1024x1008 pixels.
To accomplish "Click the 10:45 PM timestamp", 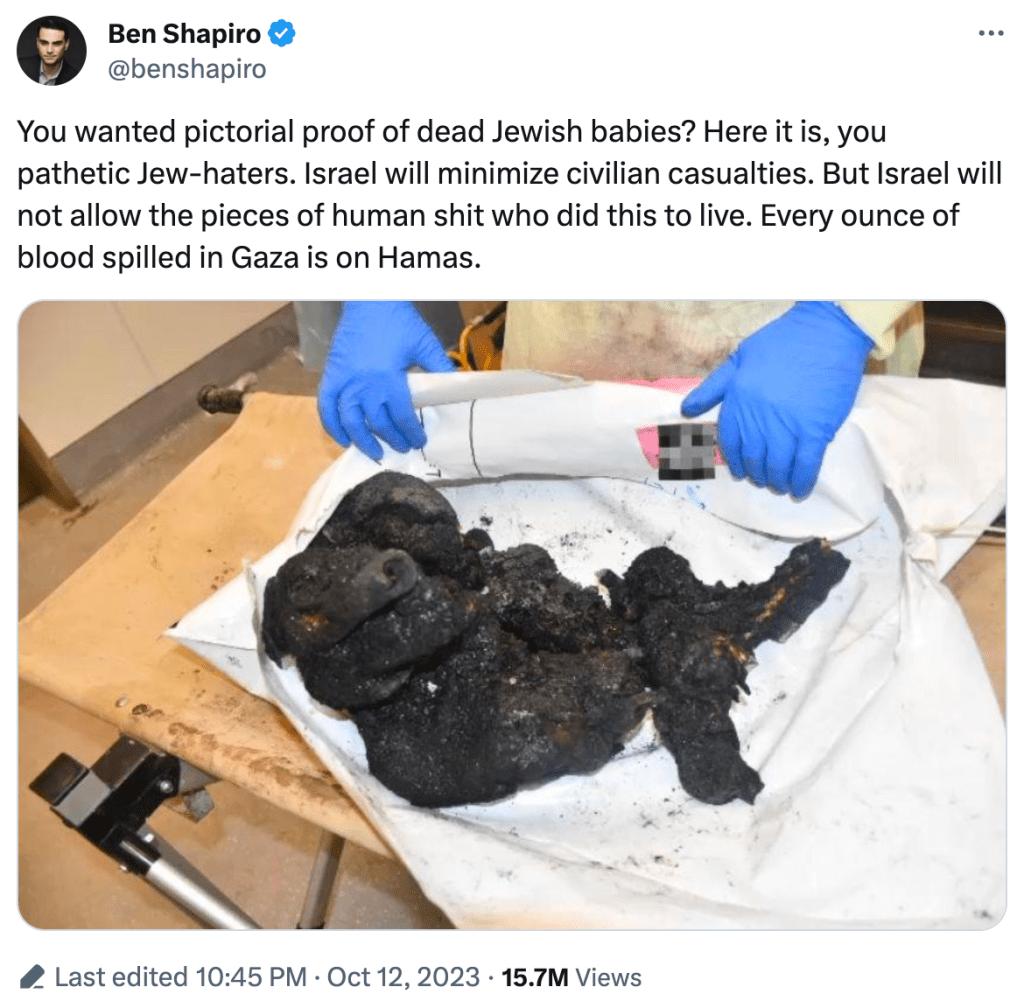I will click(x=251, y=977).
